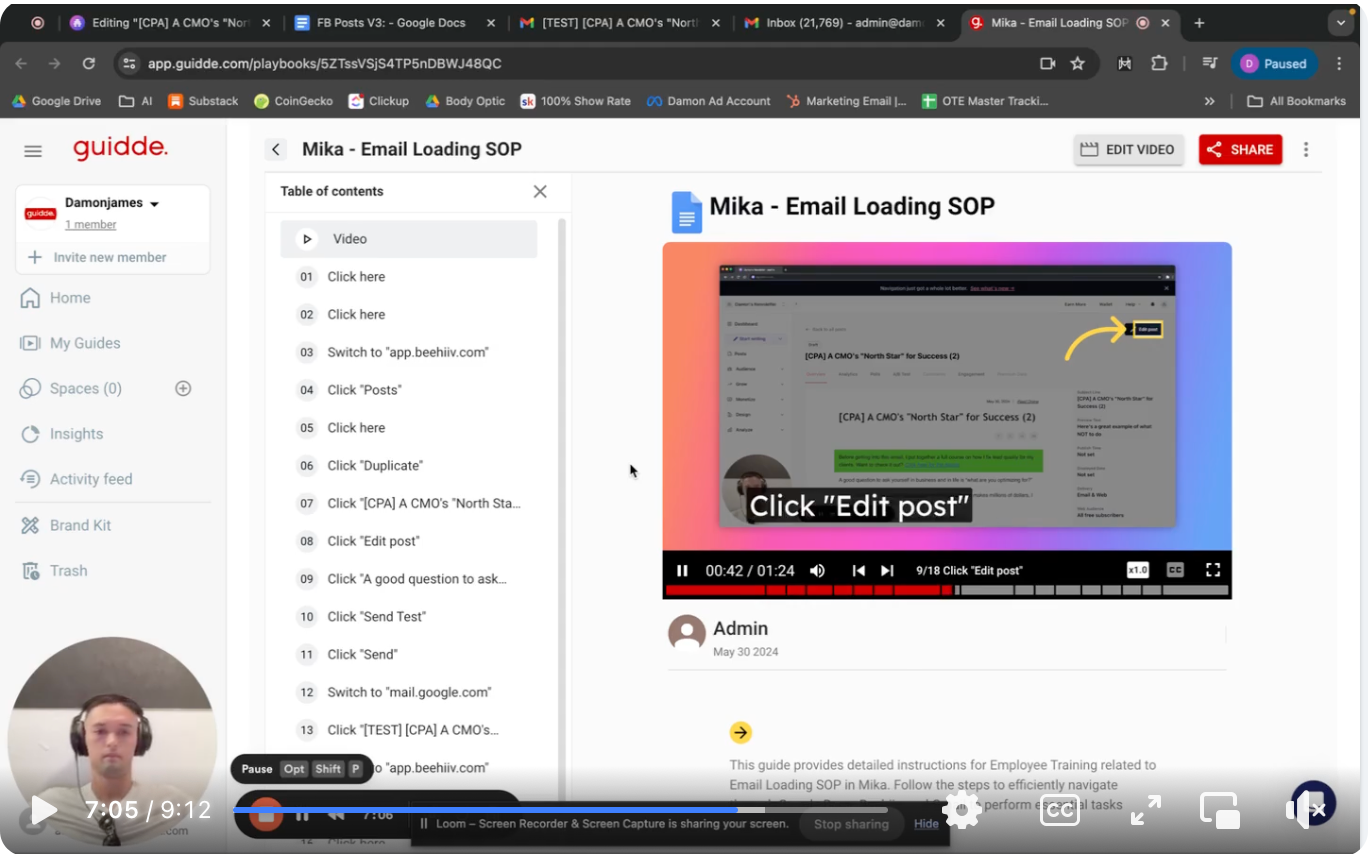Select step 09 Click "A good question to ask"
This screenshot has width=1368, height=856.
(408, 579)
